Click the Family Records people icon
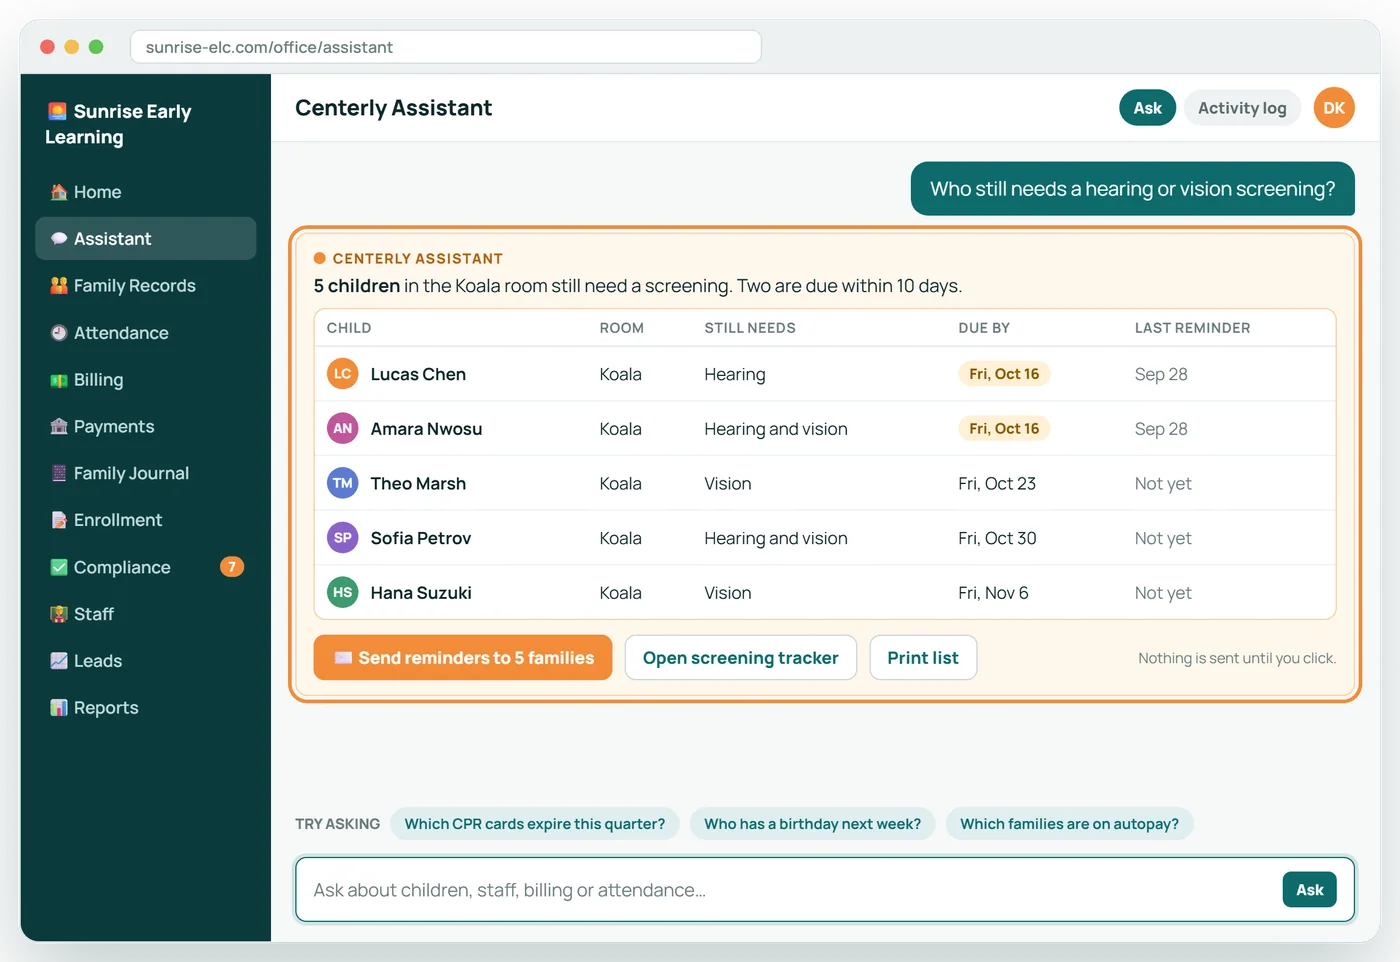 tap(59, 286)
